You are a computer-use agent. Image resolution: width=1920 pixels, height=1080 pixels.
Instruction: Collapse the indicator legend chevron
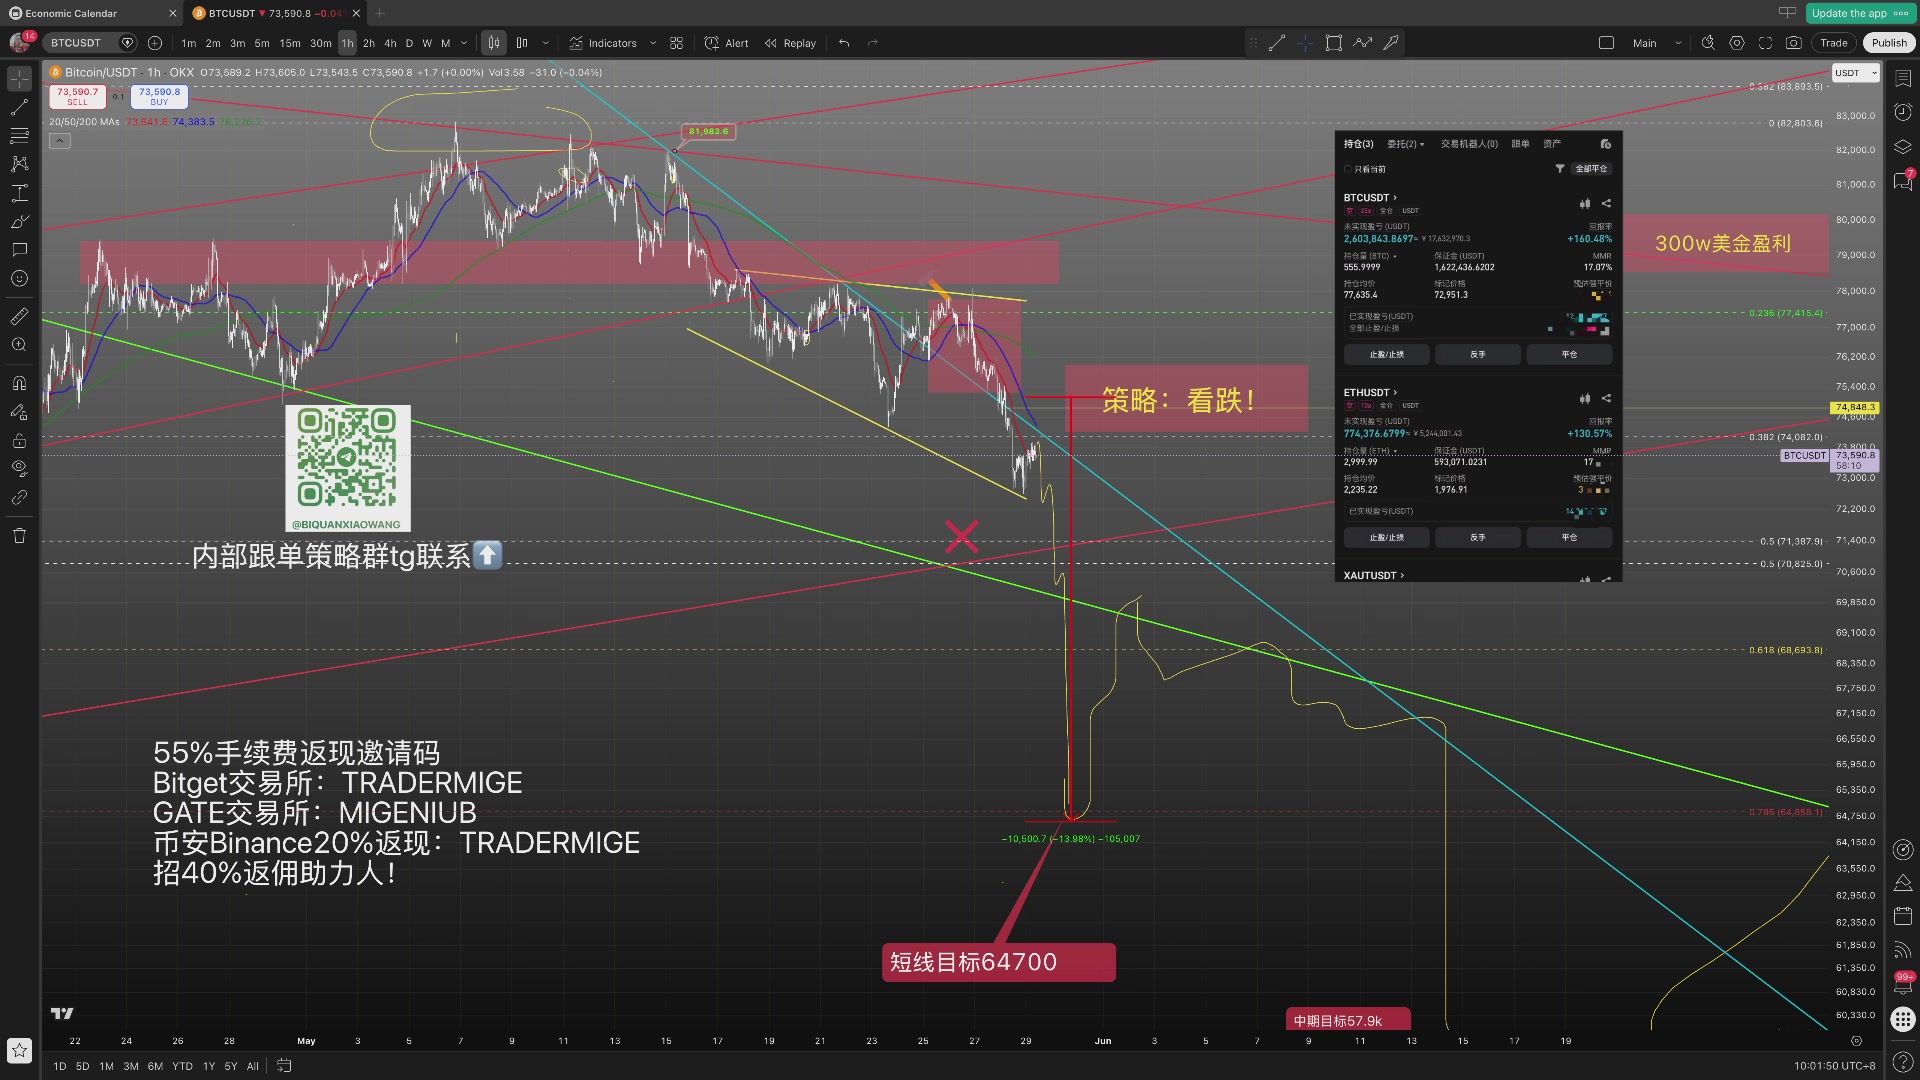pos(60,141)
